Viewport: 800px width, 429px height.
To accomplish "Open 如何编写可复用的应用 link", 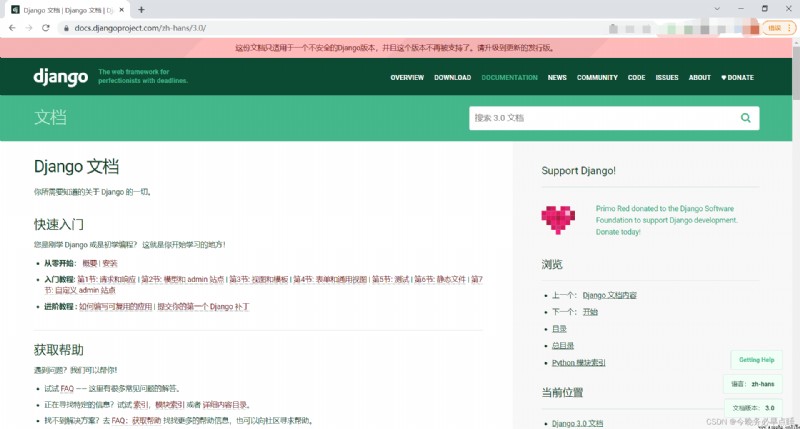I will point(116,307).
